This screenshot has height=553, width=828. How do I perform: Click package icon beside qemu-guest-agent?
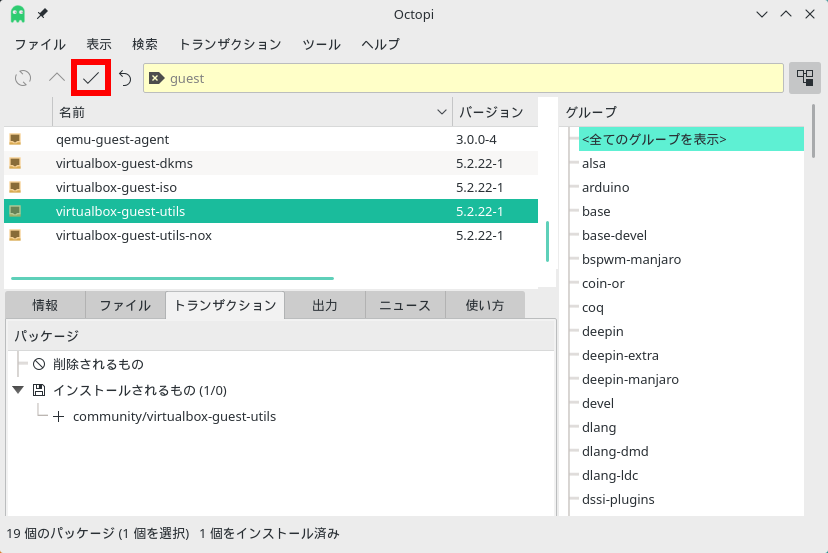(x=15, y=139)
